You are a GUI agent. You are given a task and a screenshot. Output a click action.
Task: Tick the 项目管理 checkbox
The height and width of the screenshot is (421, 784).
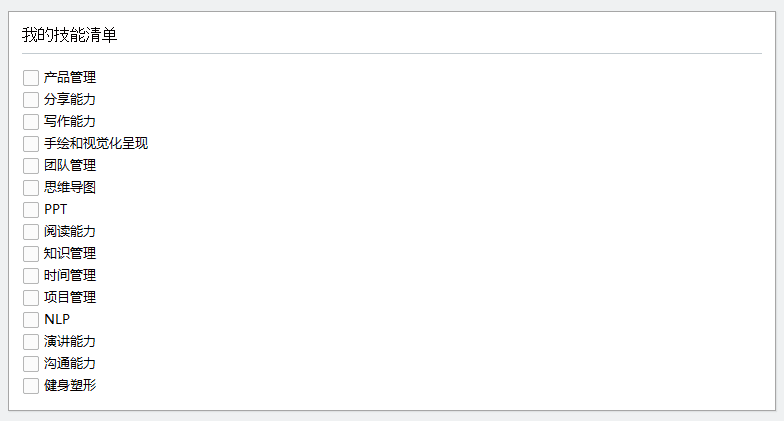pos(31,298)
